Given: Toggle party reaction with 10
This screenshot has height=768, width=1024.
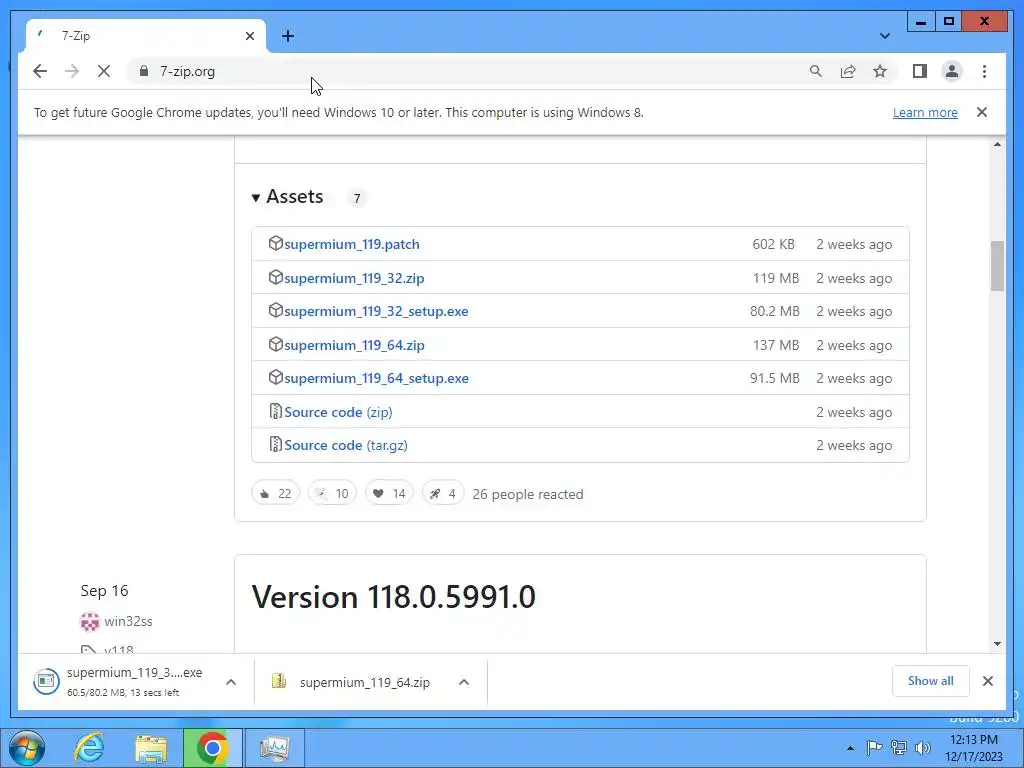Looking at the screenshot, I should click(332, 493).
